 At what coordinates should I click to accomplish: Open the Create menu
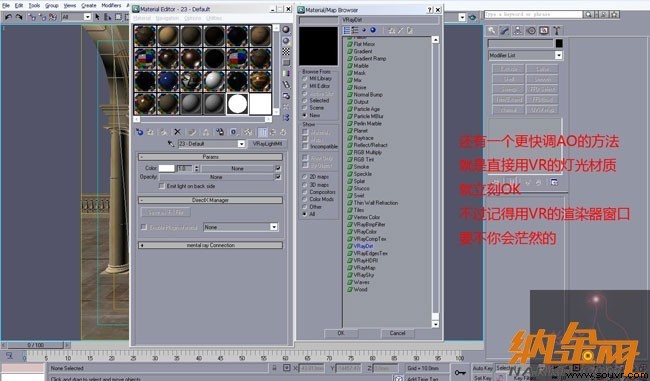(x=88, y=5)
